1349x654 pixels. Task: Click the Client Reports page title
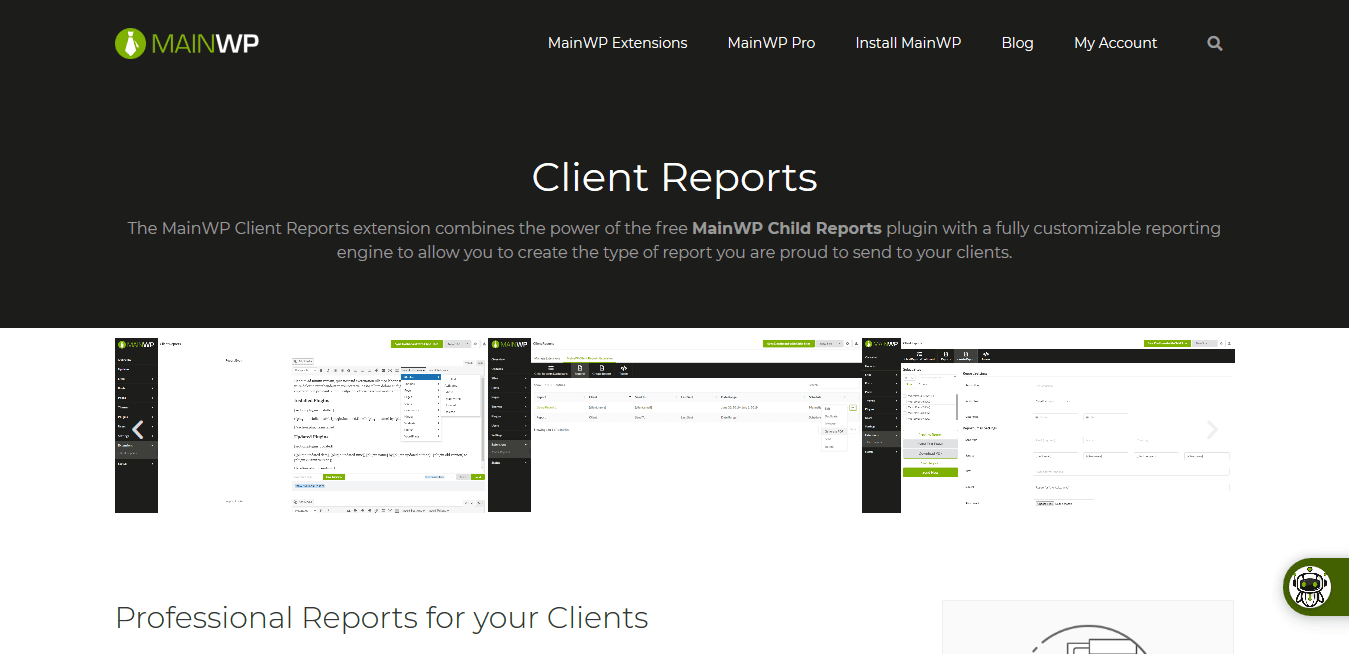pyautogui.click(x=675, y=177)
